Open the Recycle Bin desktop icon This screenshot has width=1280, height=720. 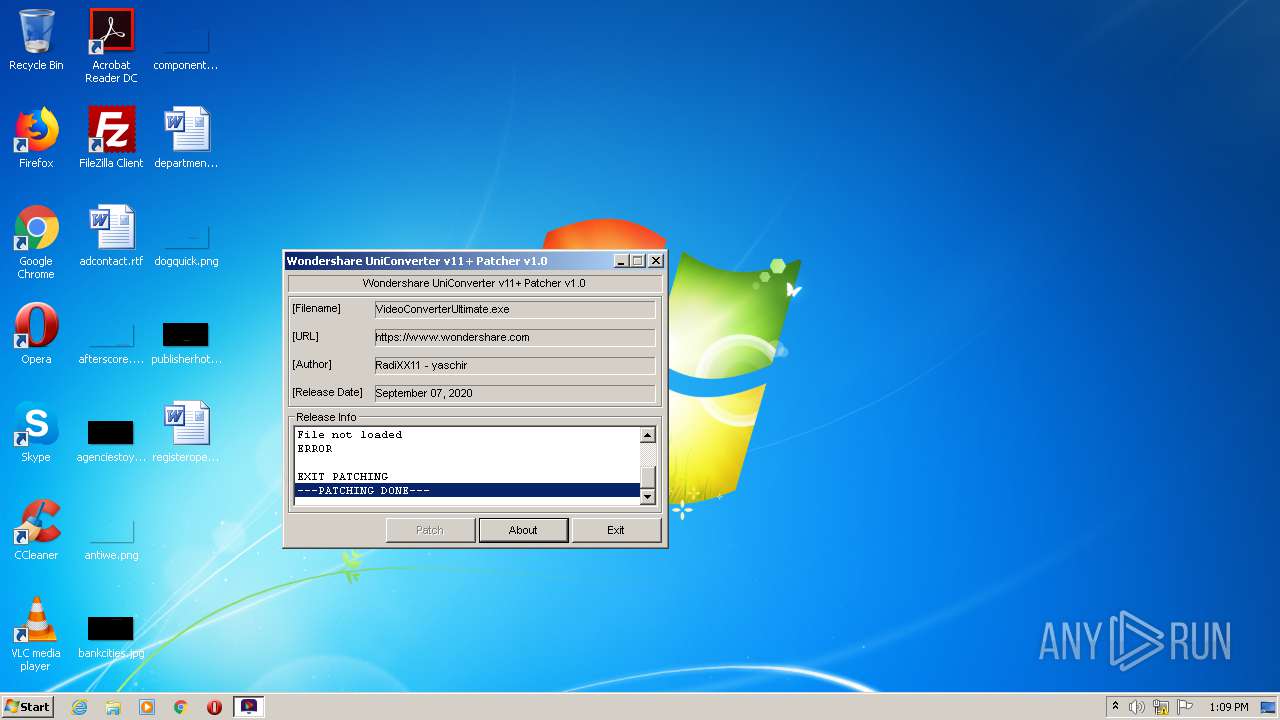pyautogui.click(x=36, y=40)
